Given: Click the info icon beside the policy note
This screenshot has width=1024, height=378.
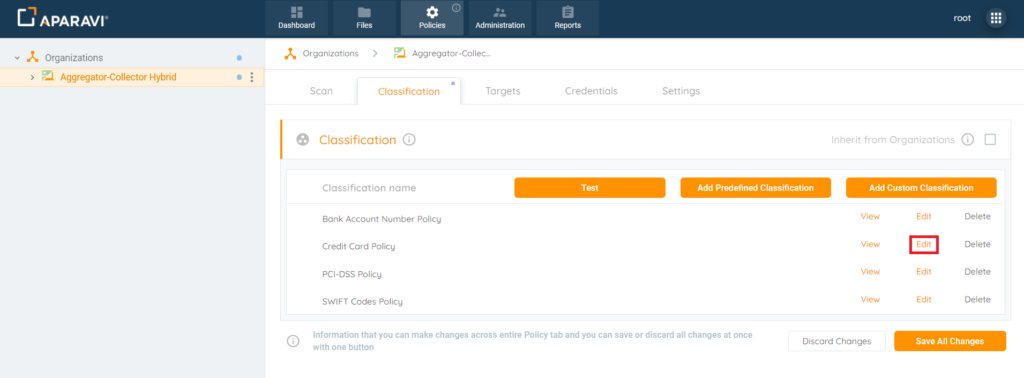Looking at the screenshot, I should coord(293,341).
